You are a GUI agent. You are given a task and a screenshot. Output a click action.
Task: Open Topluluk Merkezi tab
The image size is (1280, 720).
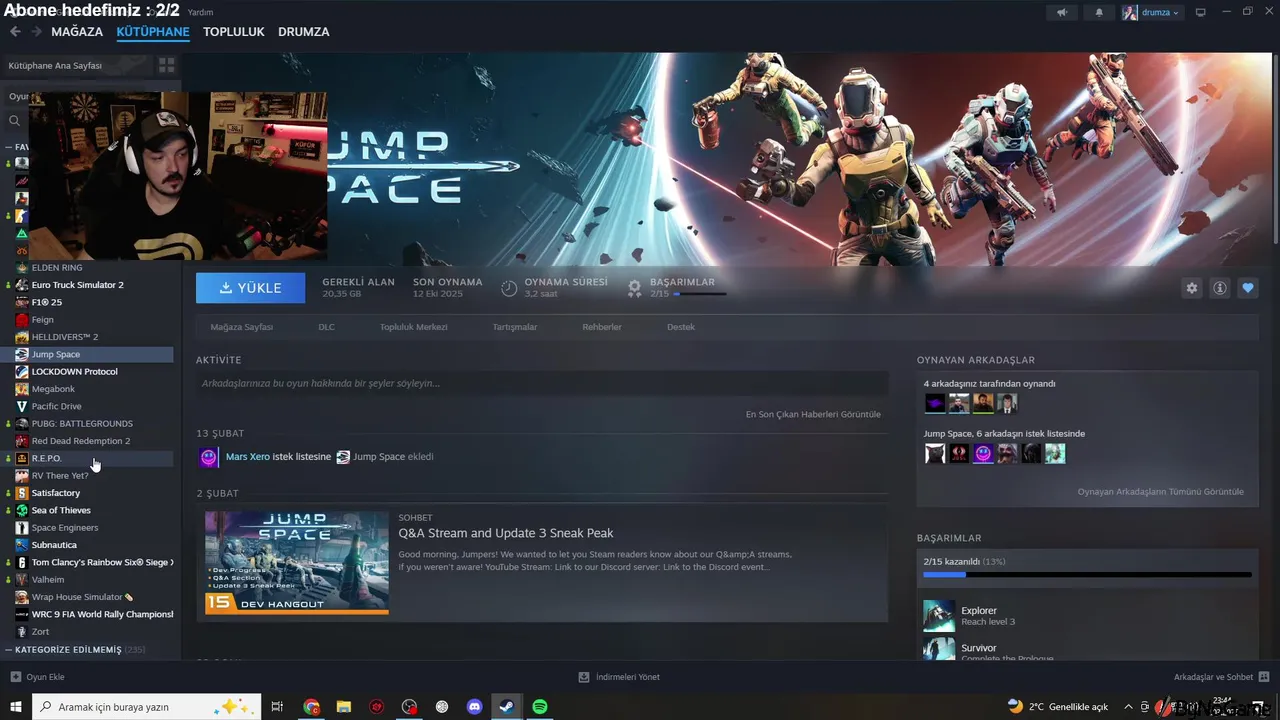pyautogui.click(x=413, y=327)
